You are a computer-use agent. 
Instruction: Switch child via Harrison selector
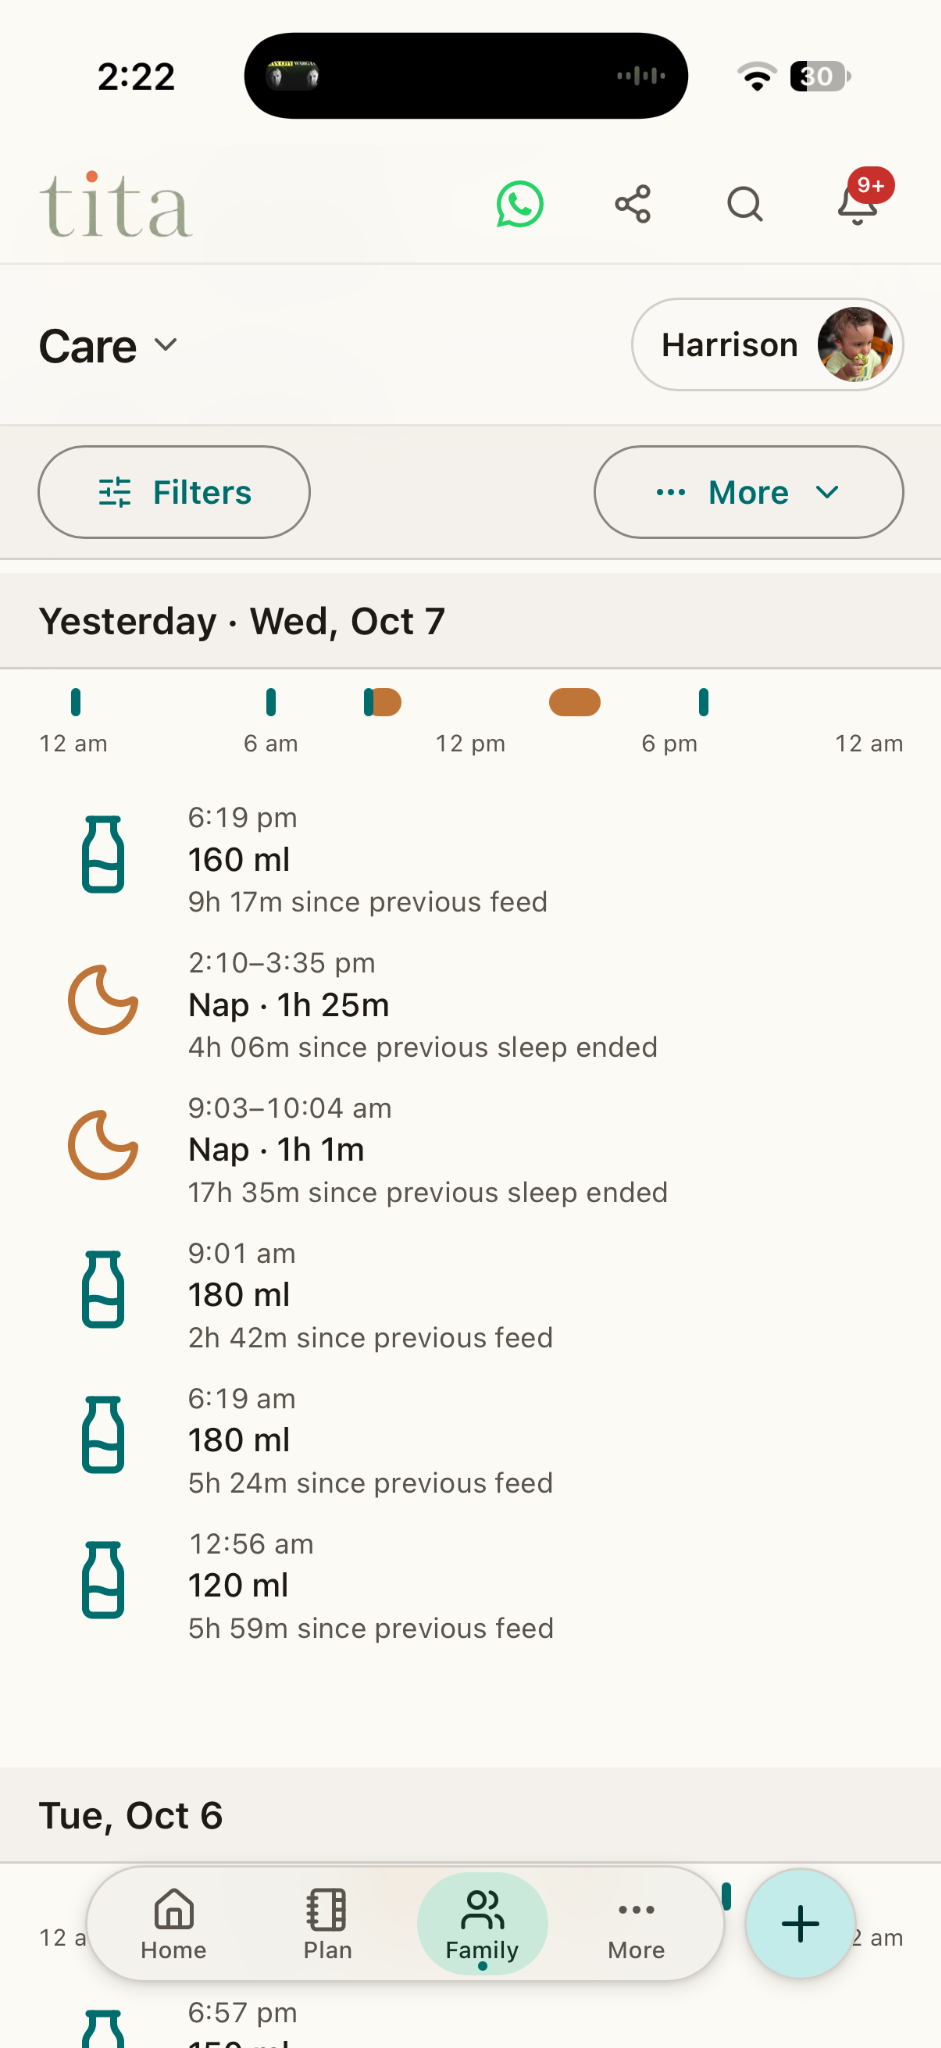[768, 345]
